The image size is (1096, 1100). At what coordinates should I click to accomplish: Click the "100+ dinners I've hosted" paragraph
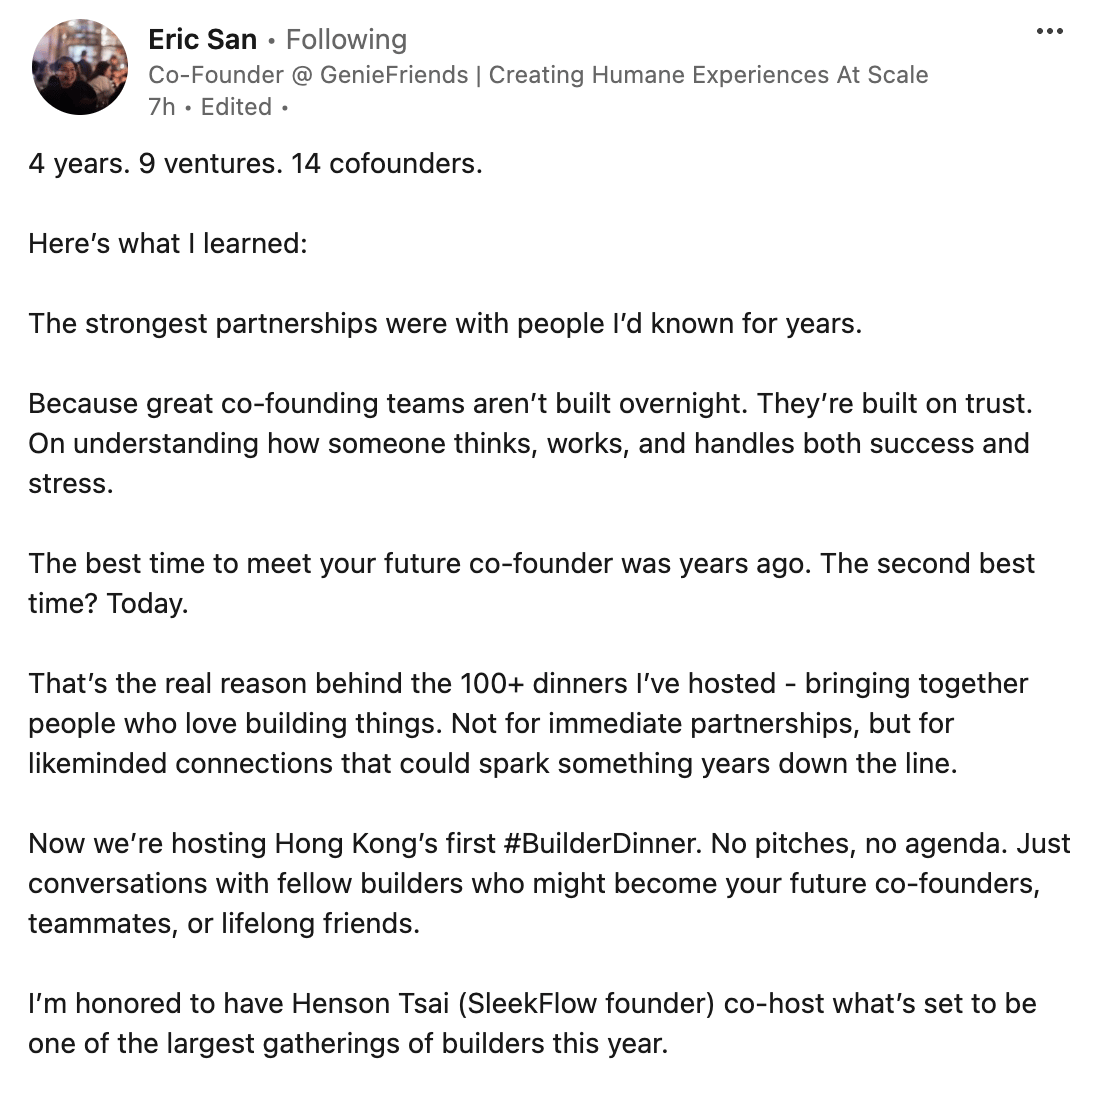[528, 723]
